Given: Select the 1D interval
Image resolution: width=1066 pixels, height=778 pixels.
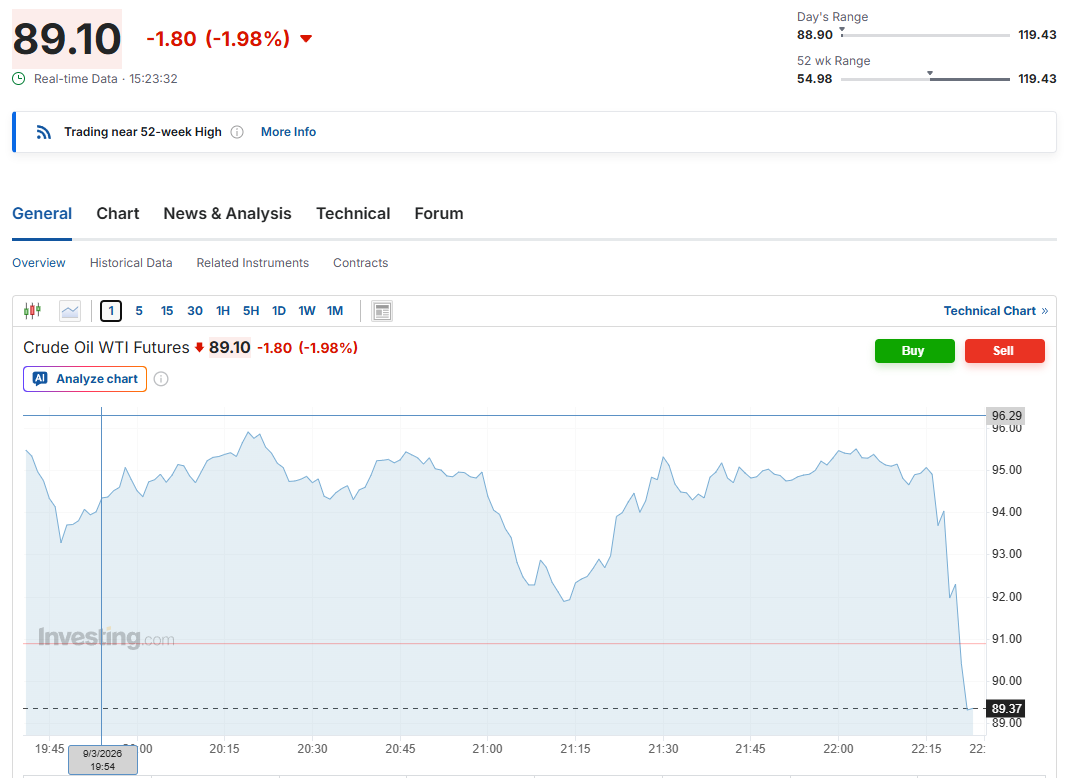Looking at the screenshot, I should [x=279, y=311].
